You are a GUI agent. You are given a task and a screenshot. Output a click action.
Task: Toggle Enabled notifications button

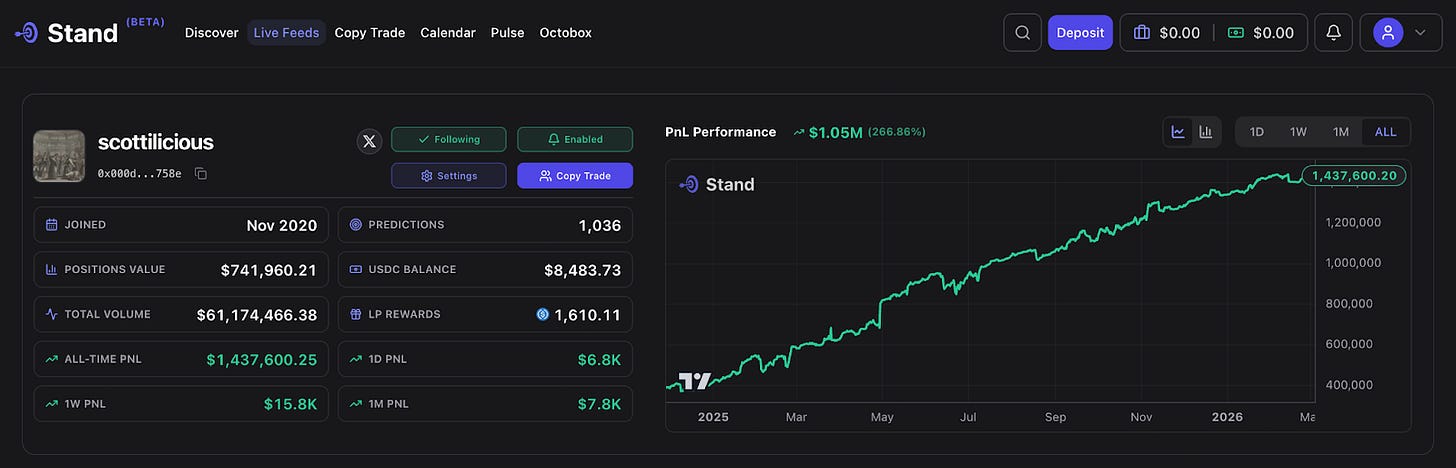point(575,139)
